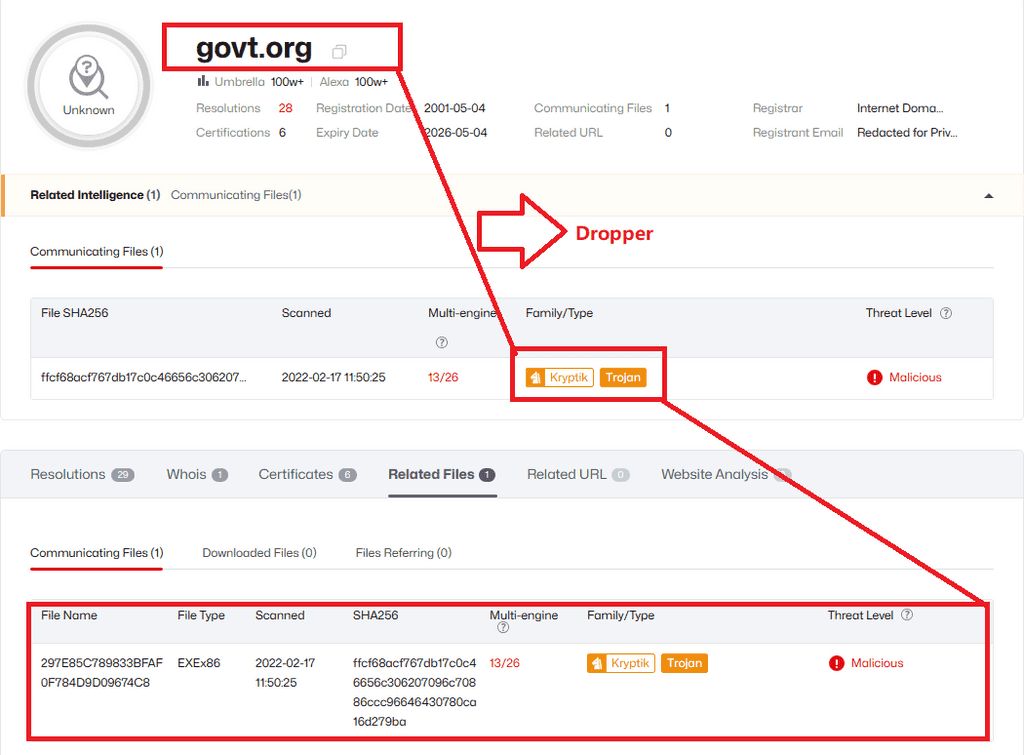
Task: Click Threat Level help icon in upper table
Action: point(946,313)
